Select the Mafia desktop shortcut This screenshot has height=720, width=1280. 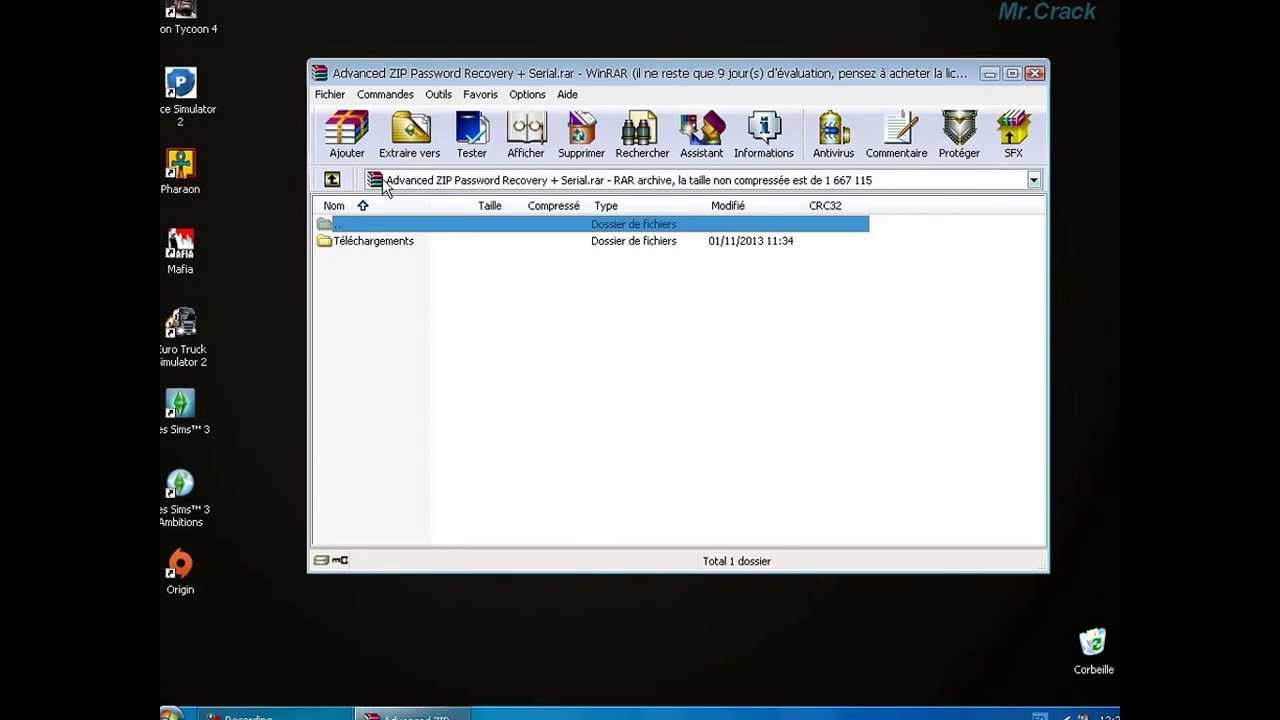(x=180, y=252)
